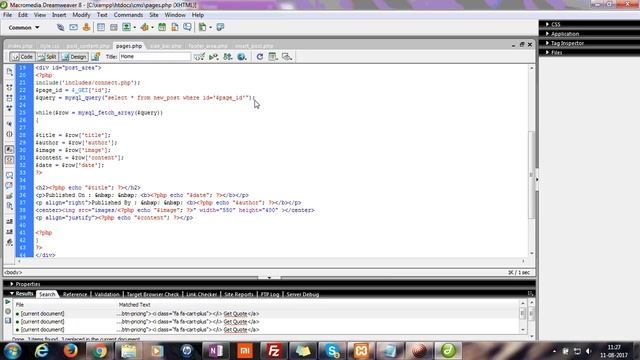Screen dimensions: 640x360
Task: Click the code editor vertical scrollbar
Action: tap(531, 176)
